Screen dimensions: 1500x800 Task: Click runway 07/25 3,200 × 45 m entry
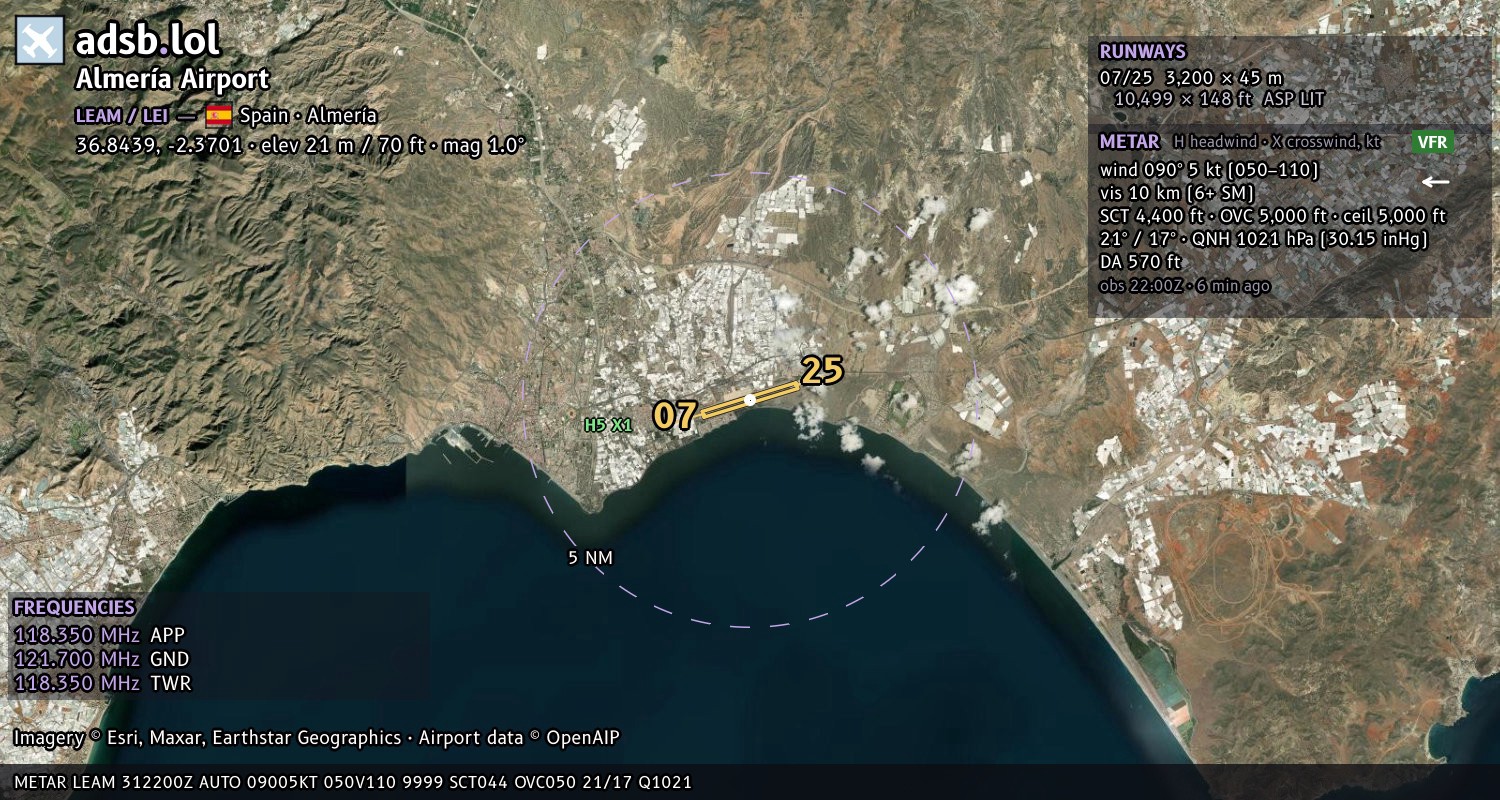click(1190, 77)
